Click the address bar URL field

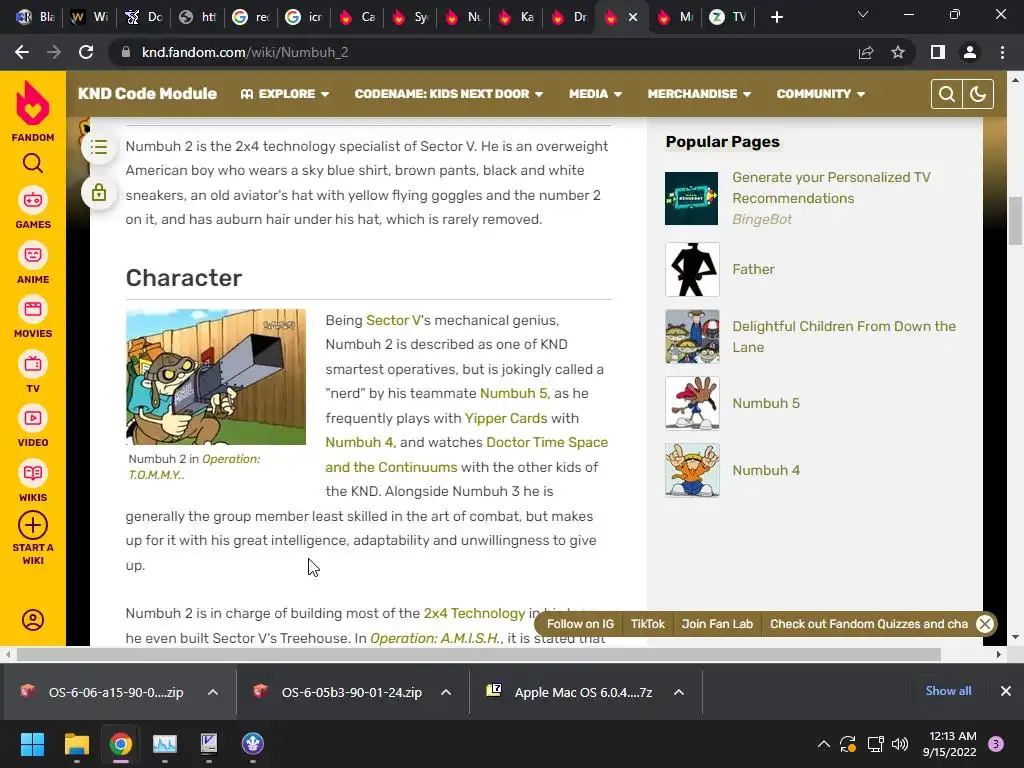(x=483, y=52)
